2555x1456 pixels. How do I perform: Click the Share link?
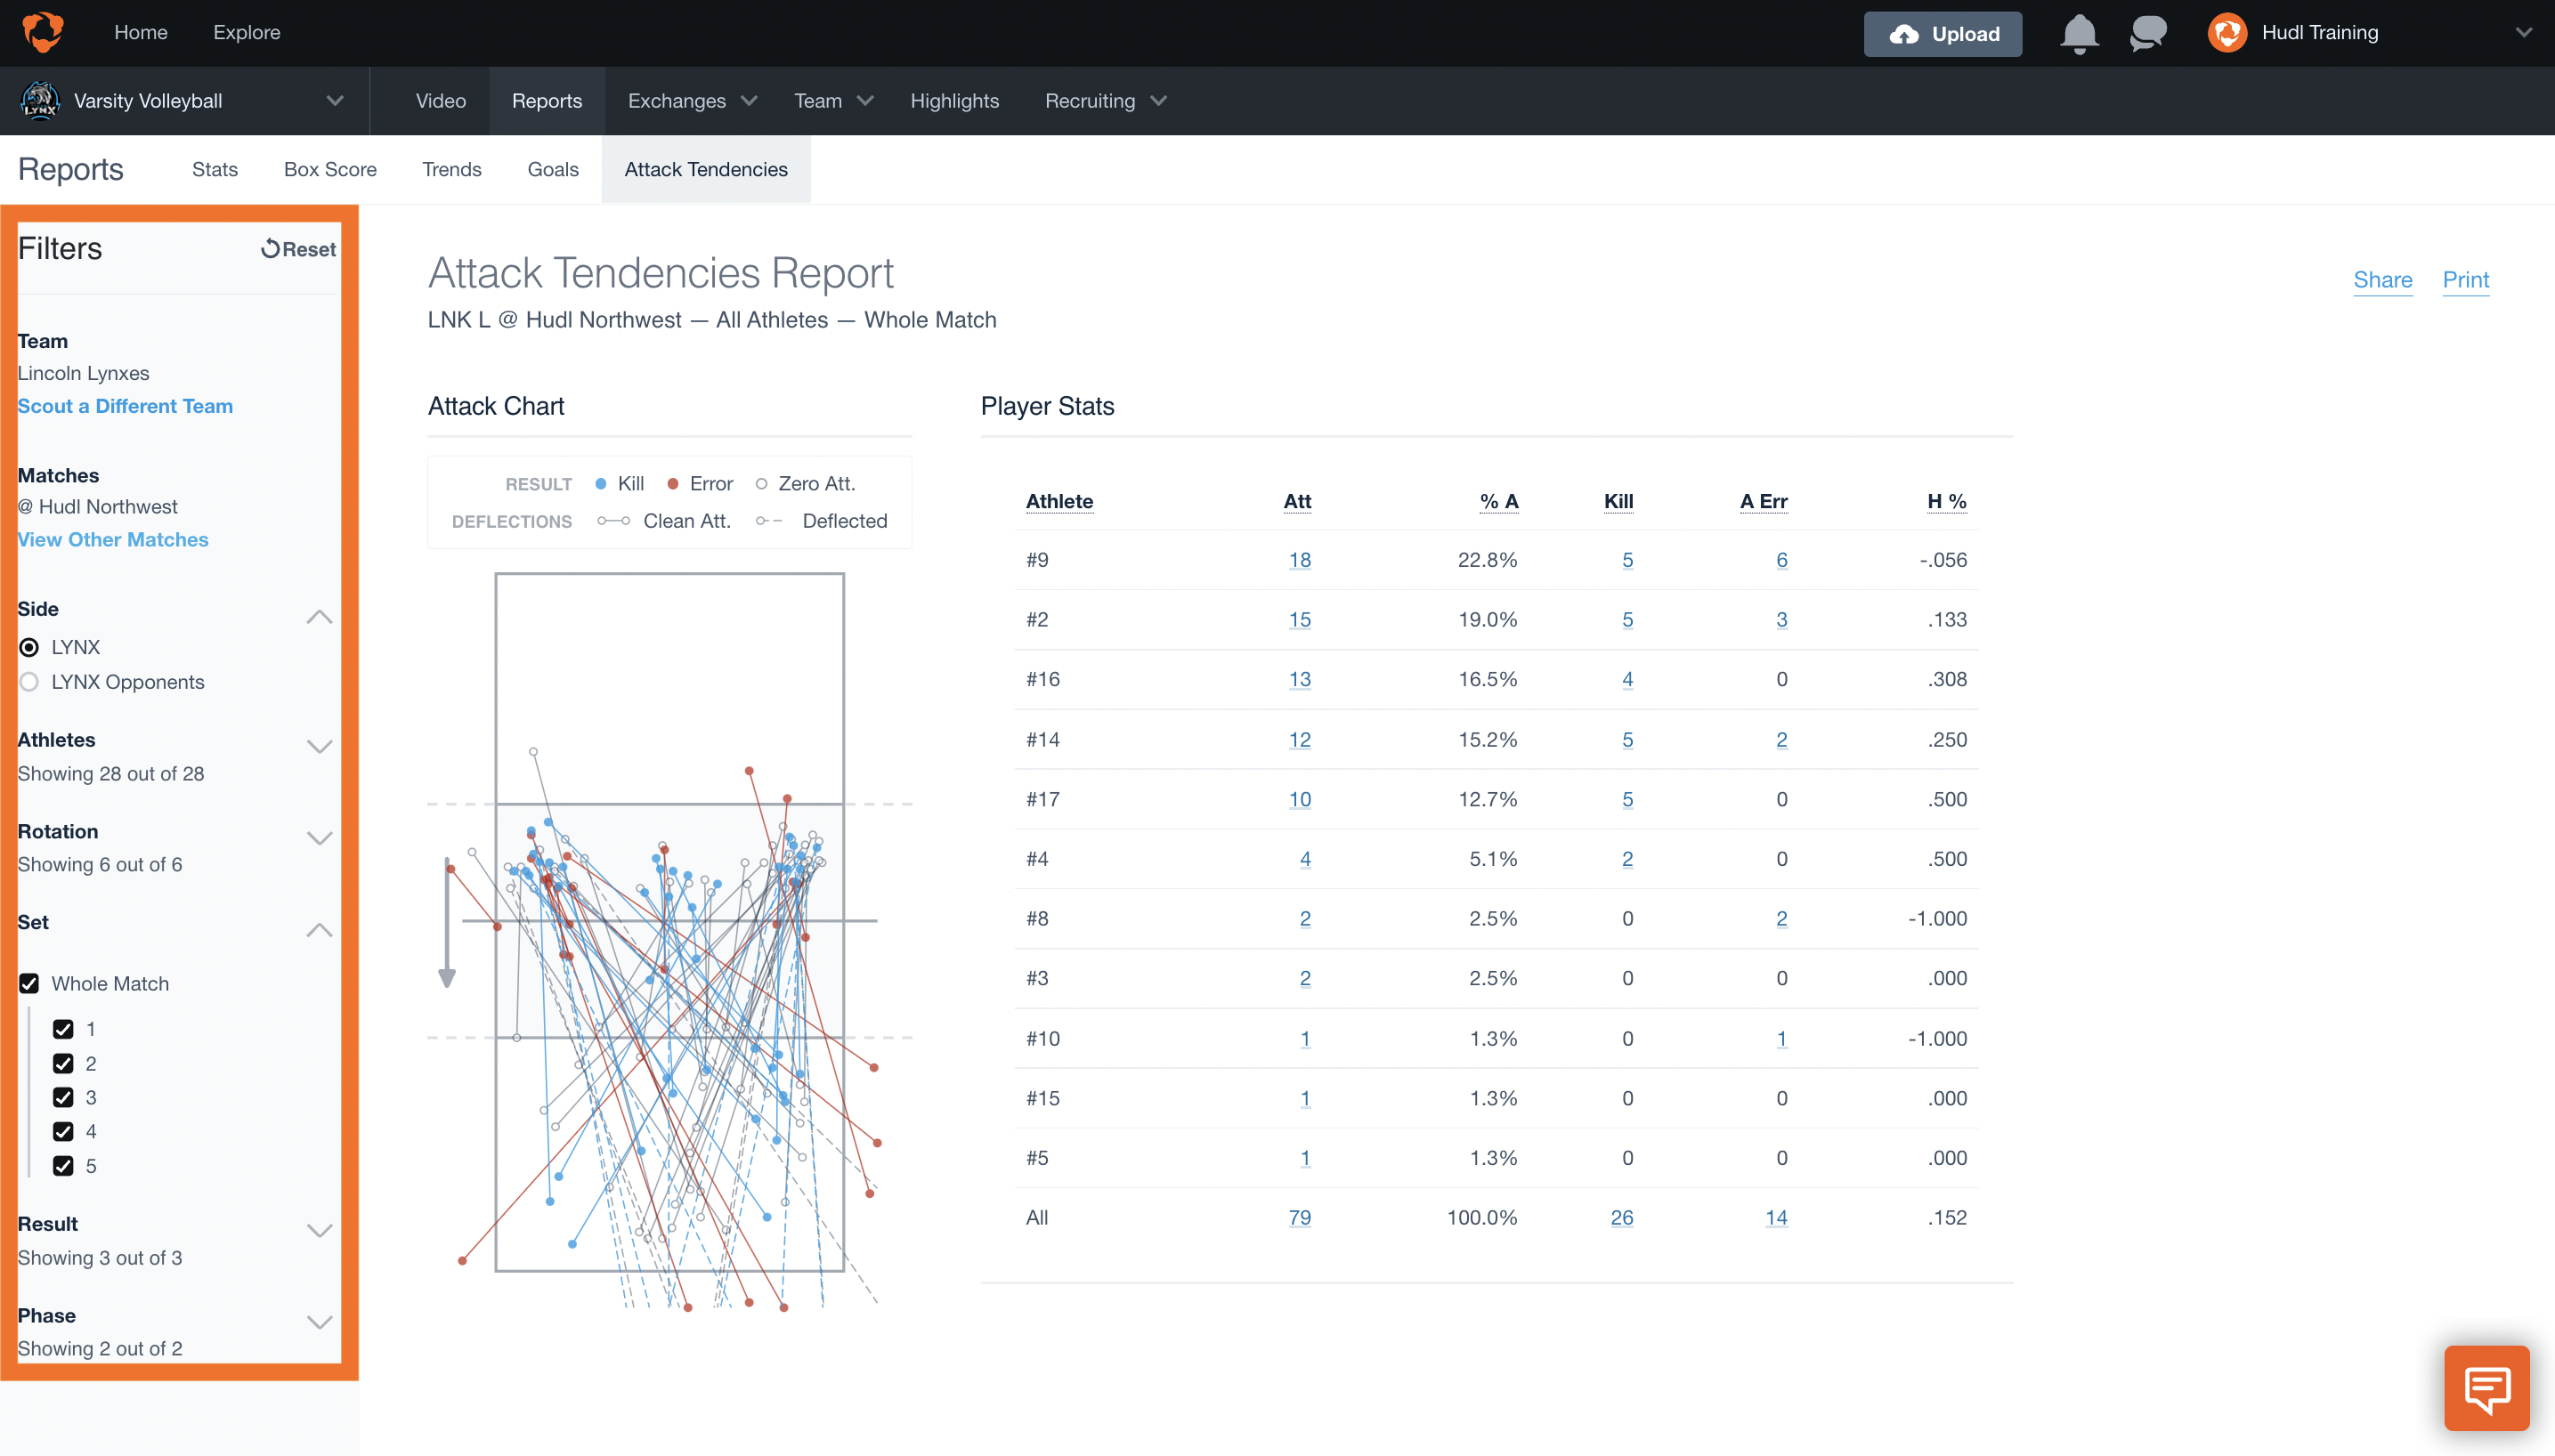click(x=2382, y=280)
